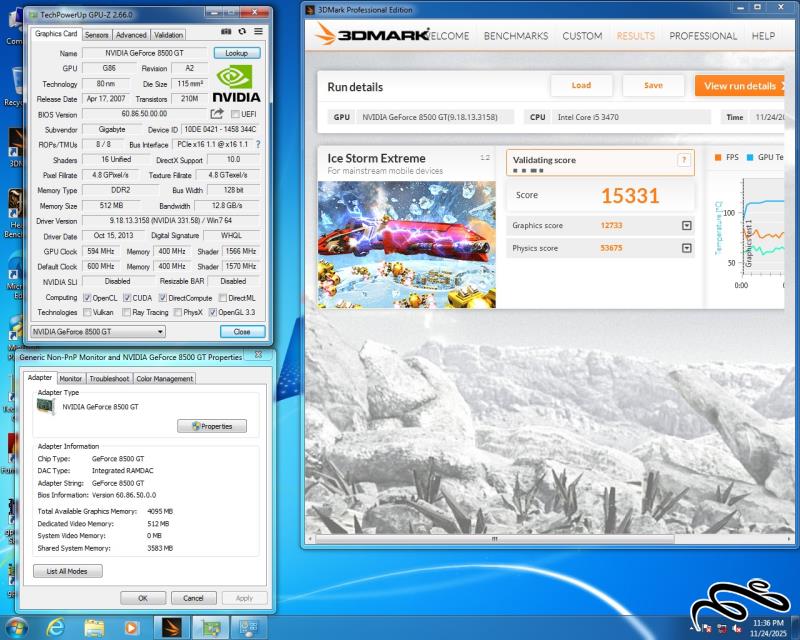Screen dimensions: 800x640
Task: Open the GPU selection dropdown in GPU-Z
Action: point(98,331)
